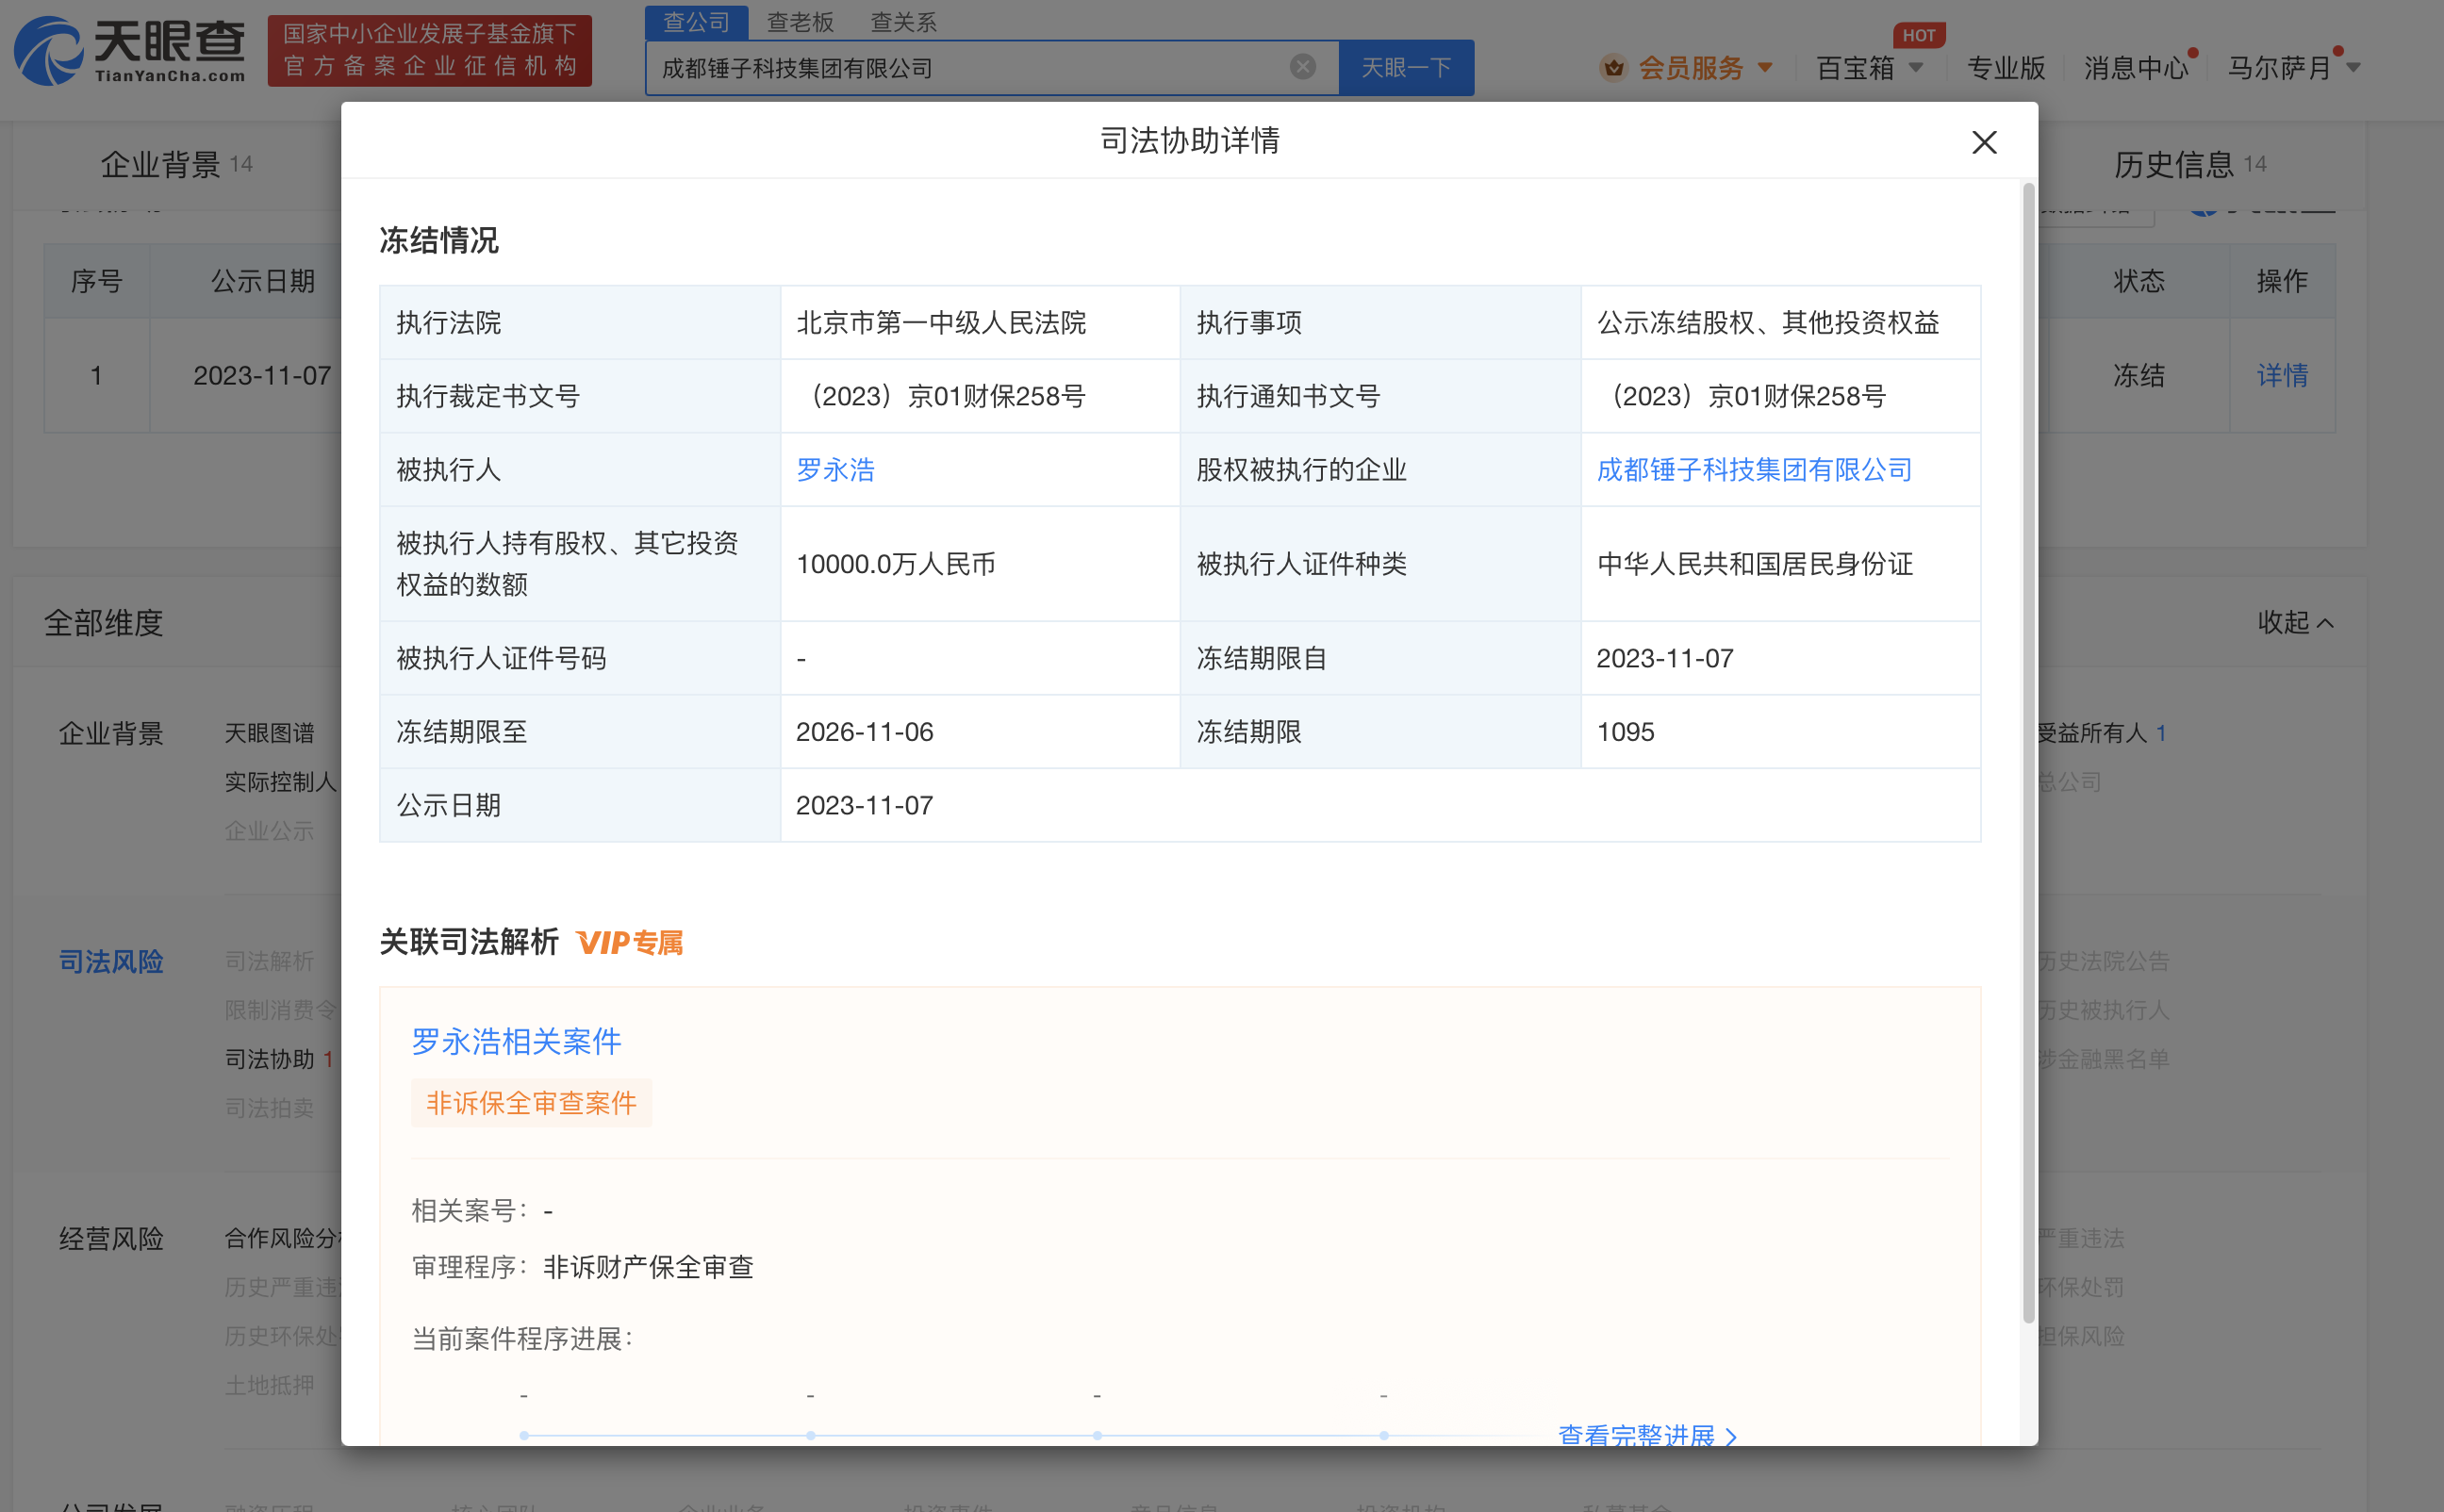Viewport: 2444px width, 1512px height.
Task: Open the 历史信息 tab
Action: [2173, 165]
